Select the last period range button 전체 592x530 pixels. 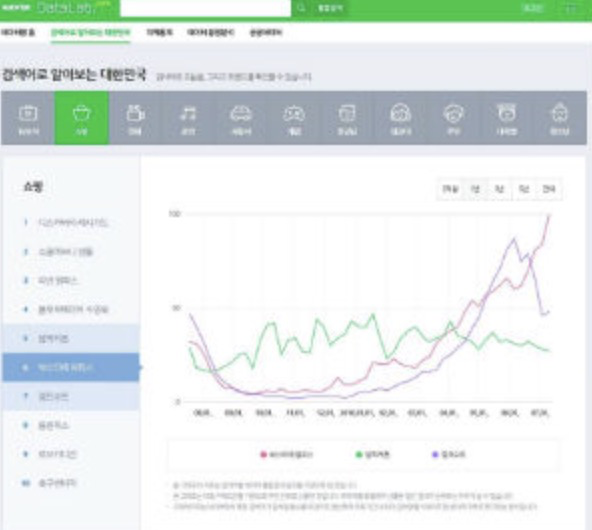pyautogui.click(x=549, y=189)
